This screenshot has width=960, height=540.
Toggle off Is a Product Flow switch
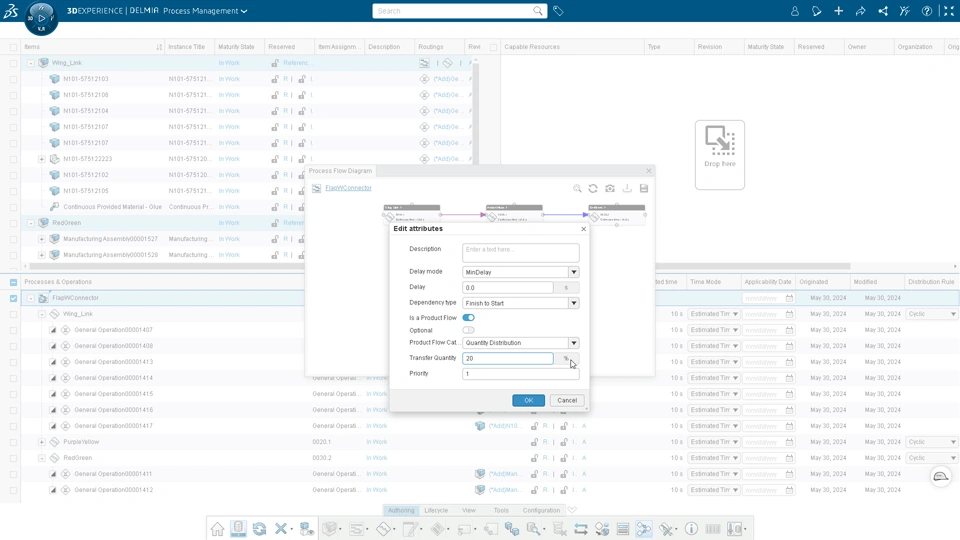coord(468,318)
